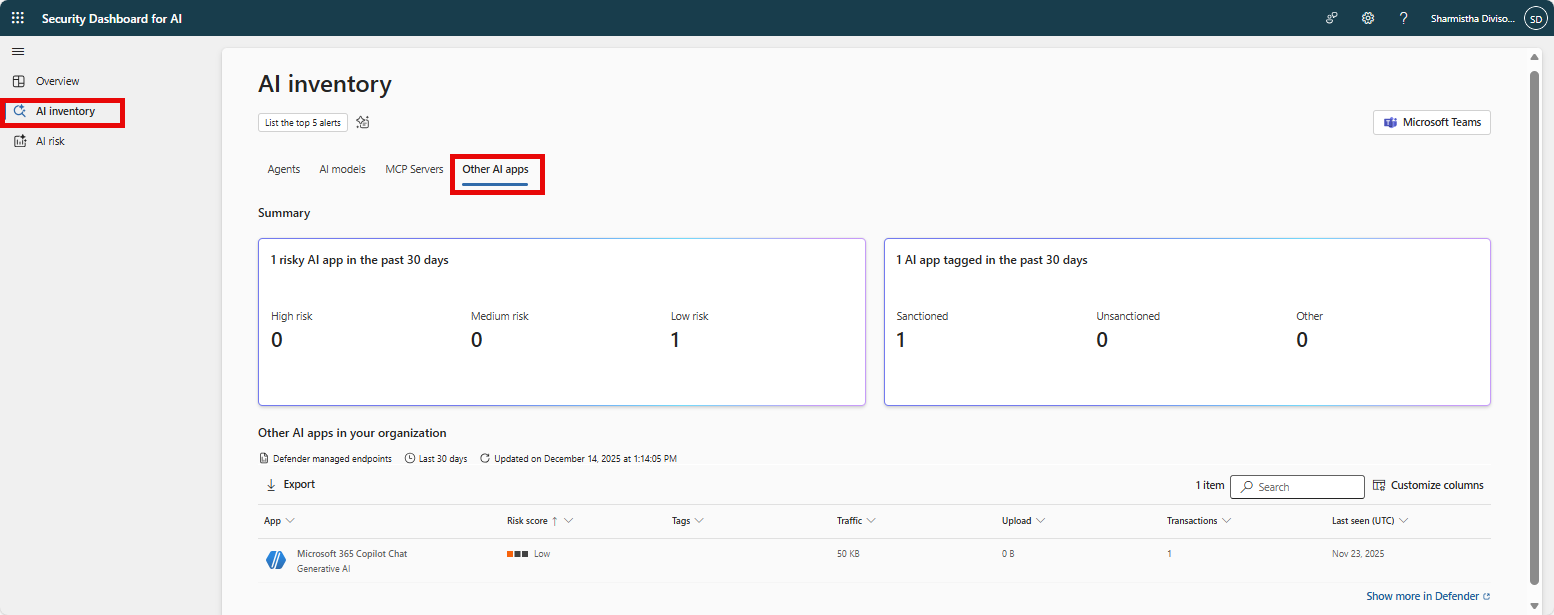This screenshot has width=1554, height=615.
Task: Select the Other AI apps tab
Action: click(495, 170)
